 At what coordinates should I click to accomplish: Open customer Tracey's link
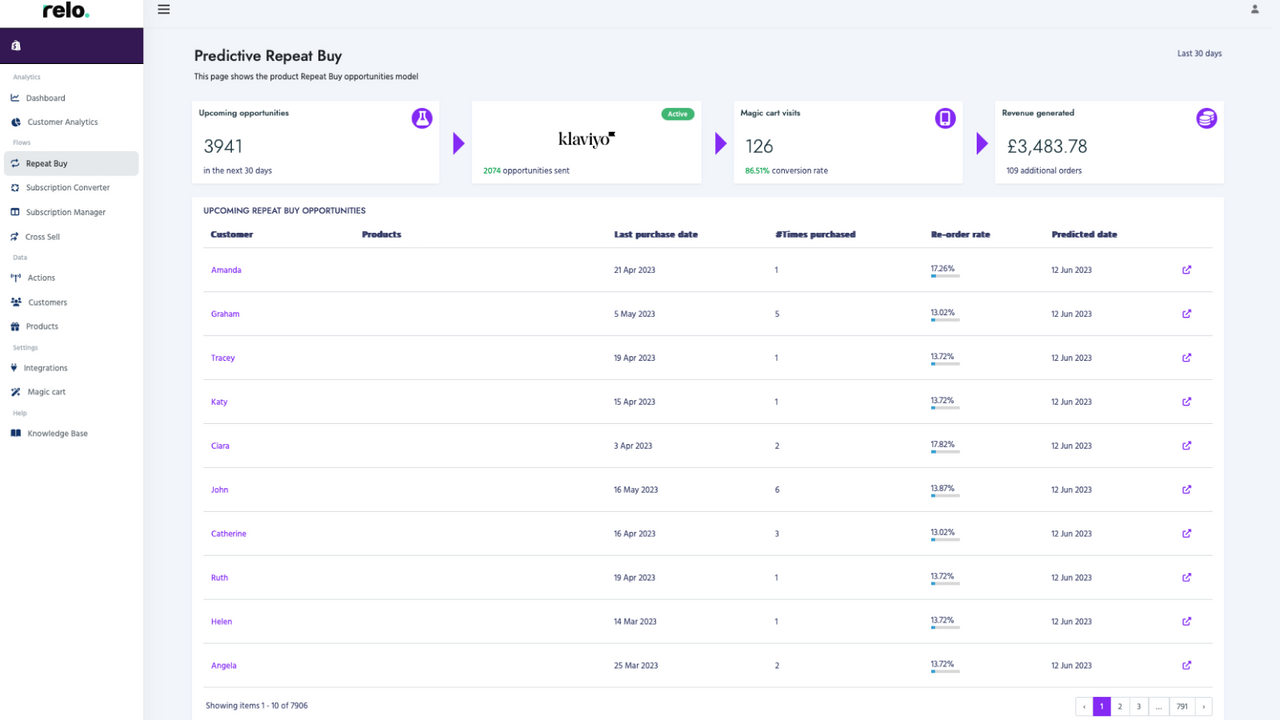tap(223, 358)
